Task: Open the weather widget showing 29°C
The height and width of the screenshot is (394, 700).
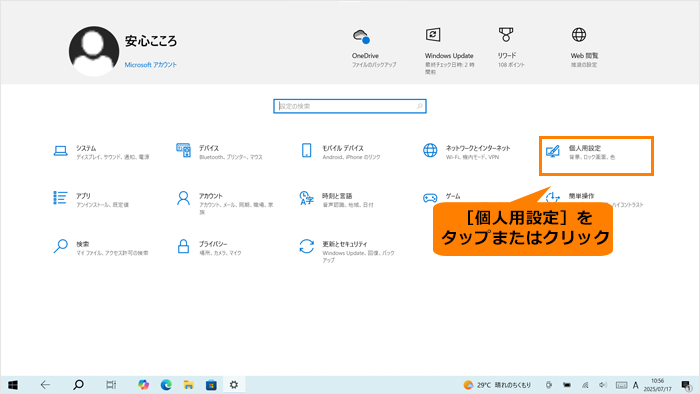Action: point(497,385)
